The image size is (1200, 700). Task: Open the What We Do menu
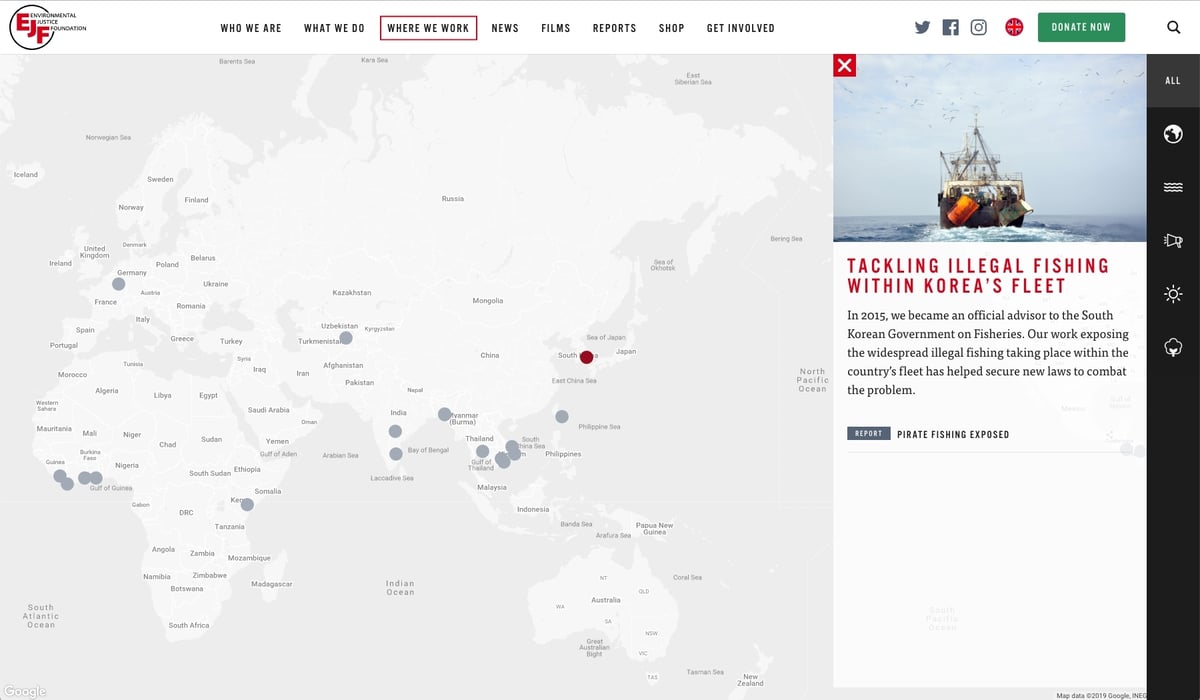click(x=334, y=28)
